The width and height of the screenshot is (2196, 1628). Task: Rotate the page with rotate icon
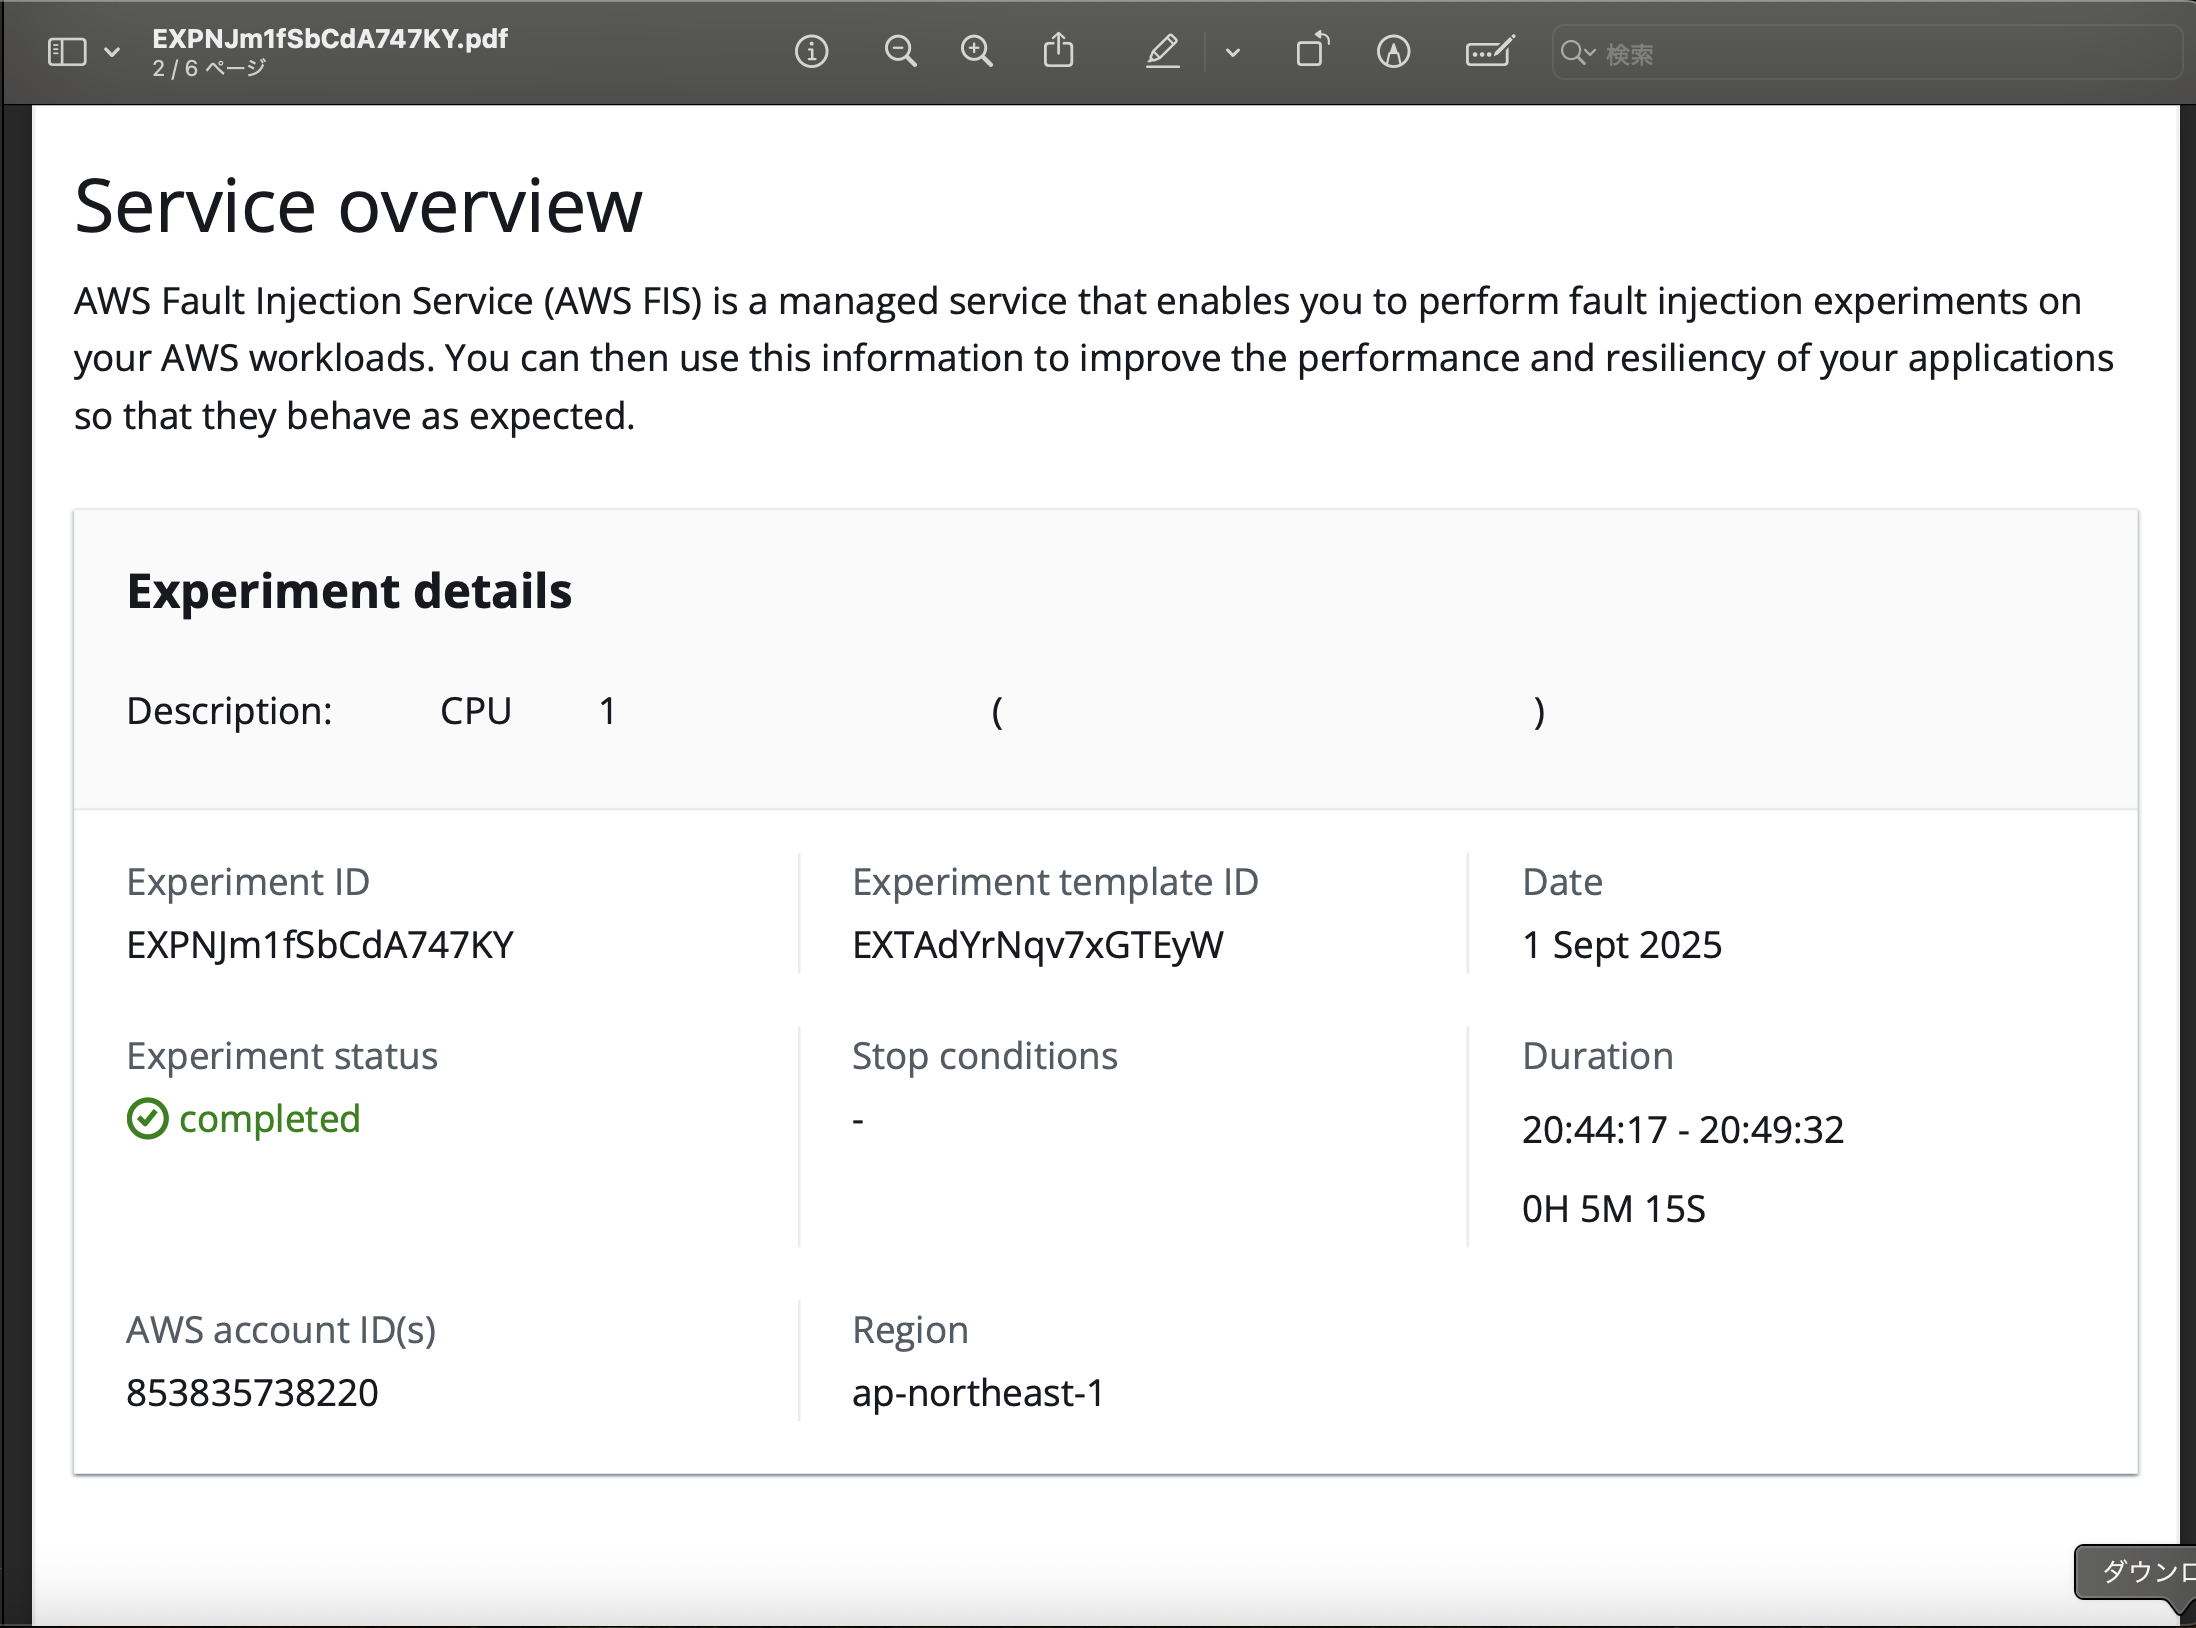tap(1312, 51)
